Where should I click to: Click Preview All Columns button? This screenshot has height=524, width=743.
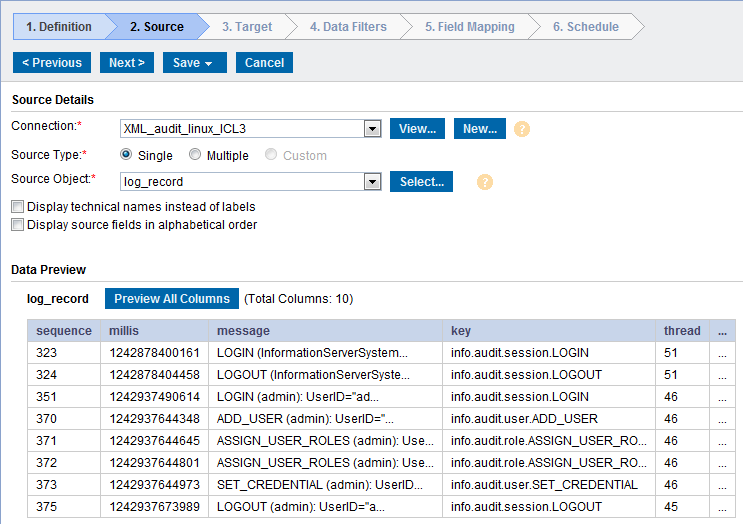click(172, 298)
